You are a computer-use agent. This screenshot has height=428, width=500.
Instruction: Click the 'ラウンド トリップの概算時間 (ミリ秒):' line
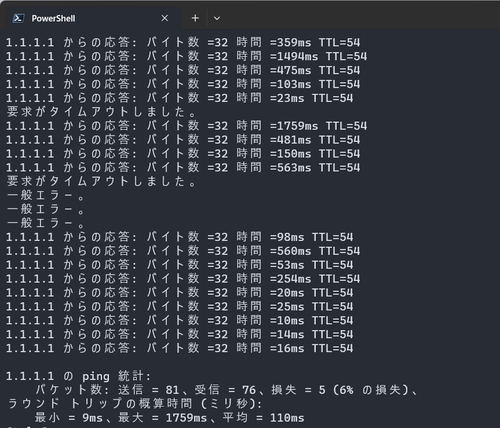pyautogui.click(x=134, y=404)
